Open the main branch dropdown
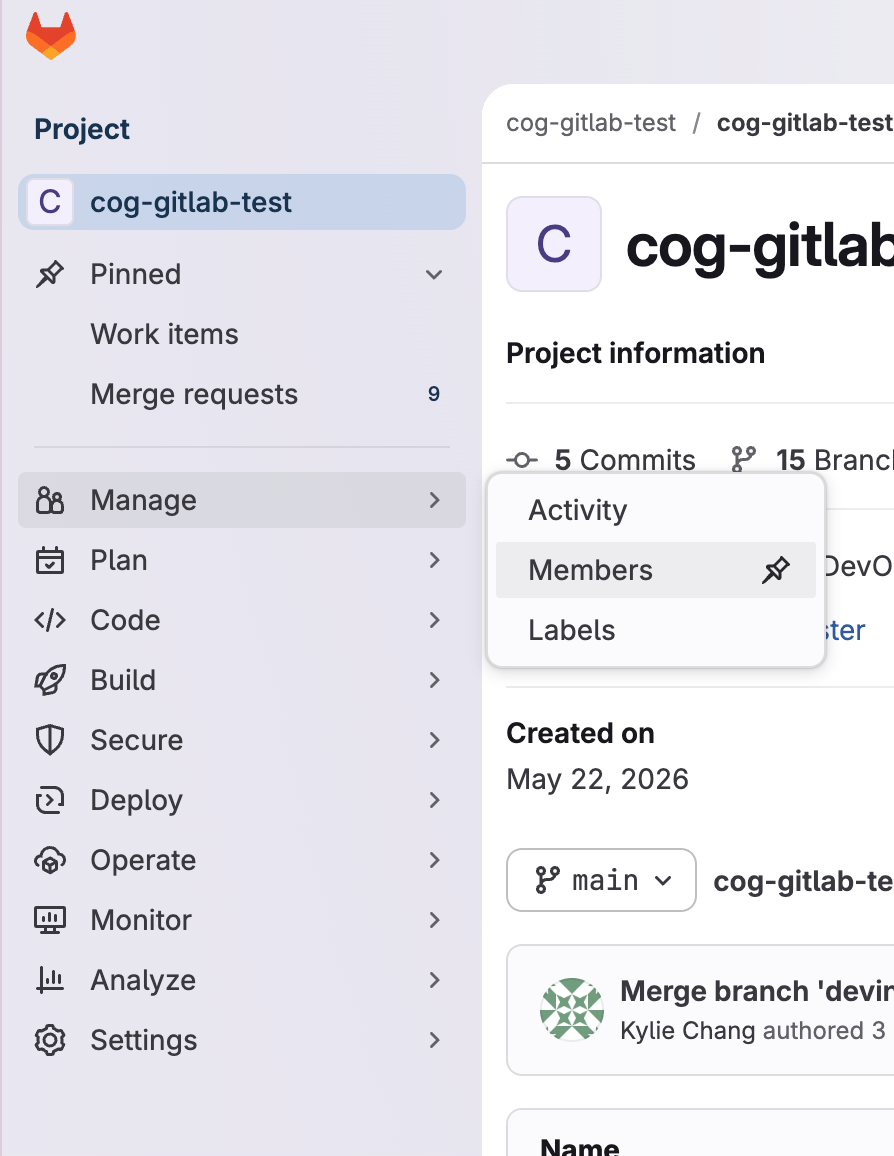 (601, 880)
